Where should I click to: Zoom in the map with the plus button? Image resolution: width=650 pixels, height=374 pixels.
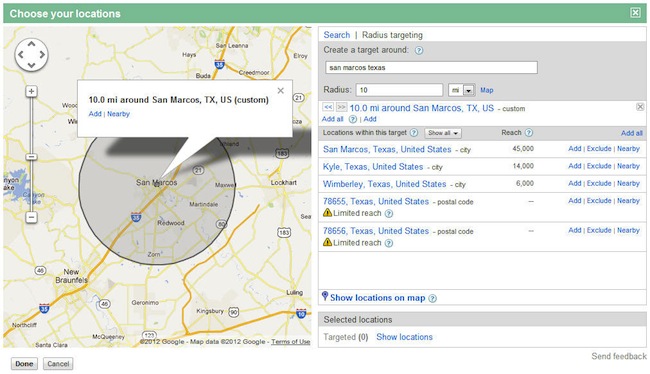[x=32, y=91]
